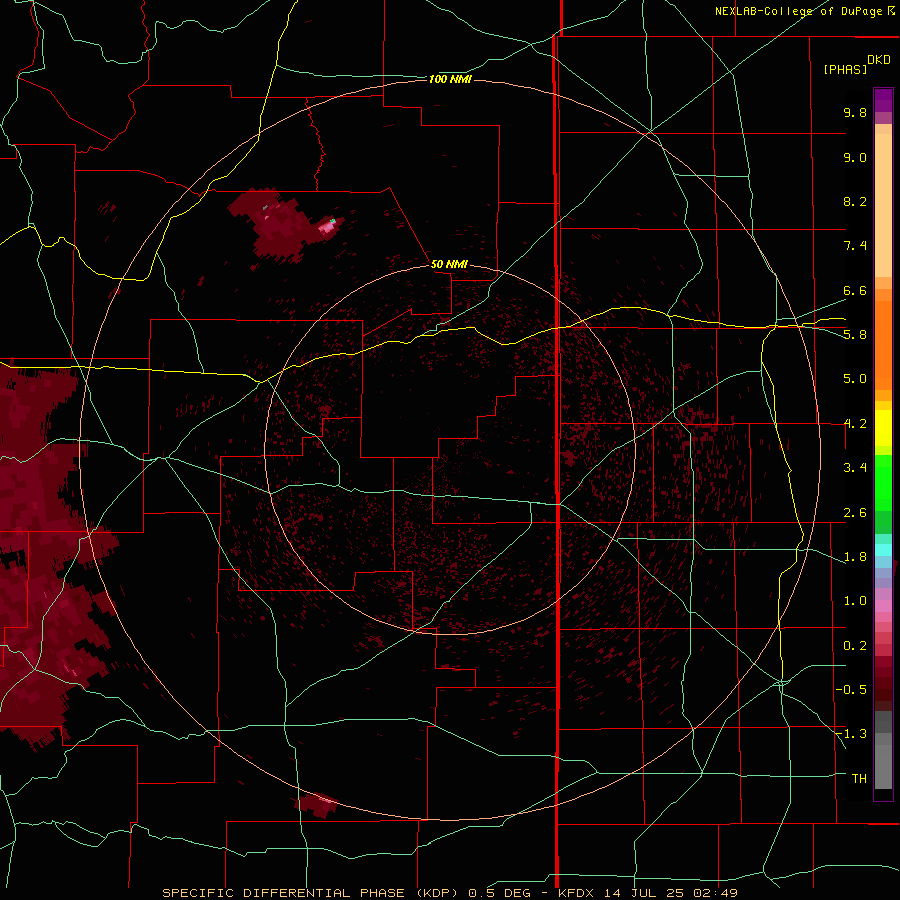Click the 0.2 scale value
This screenshot has width=900, height=900.
(x=855, y=646)
